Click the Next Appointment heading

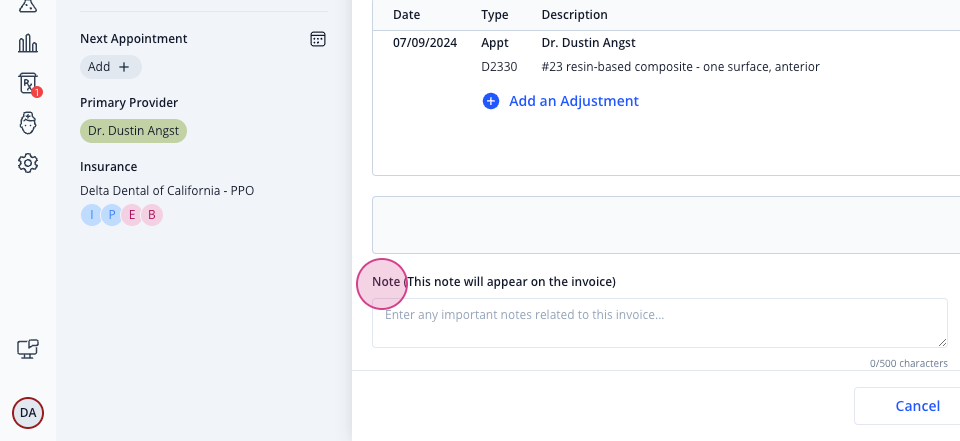(133, 39)
